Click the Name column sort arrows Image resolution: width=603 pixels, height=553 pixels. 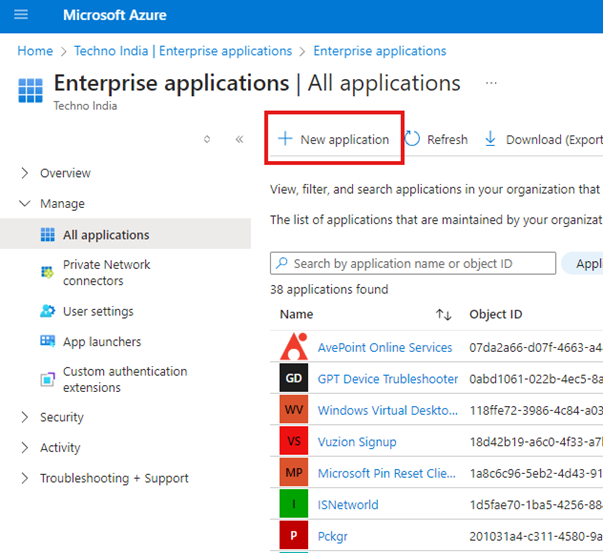[x=443, y=315]
